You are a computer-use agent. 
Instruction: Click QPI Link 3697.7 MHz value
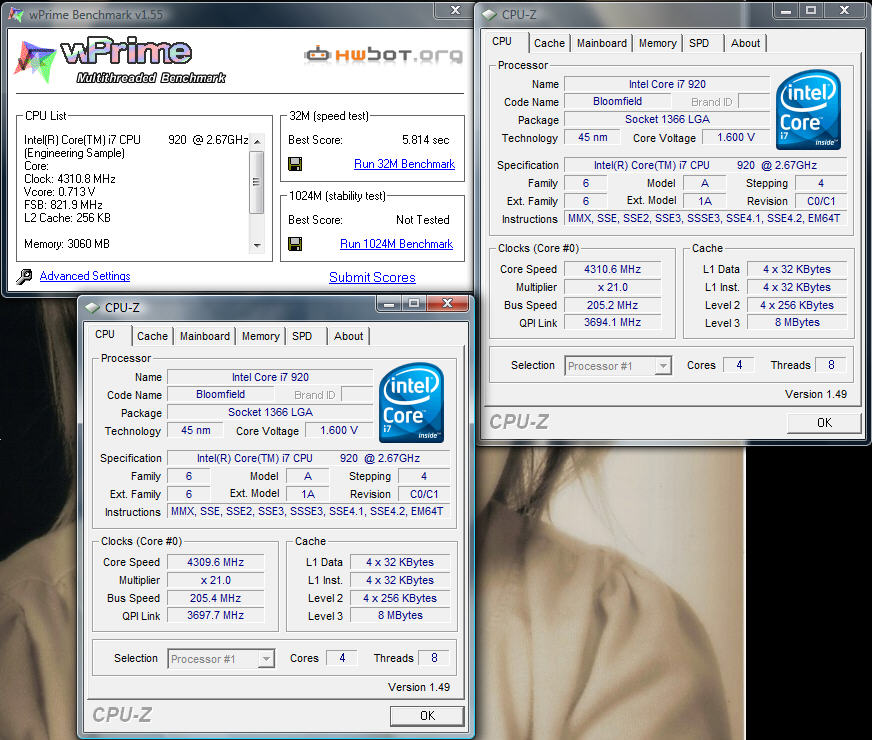click(x=215, y=615)
